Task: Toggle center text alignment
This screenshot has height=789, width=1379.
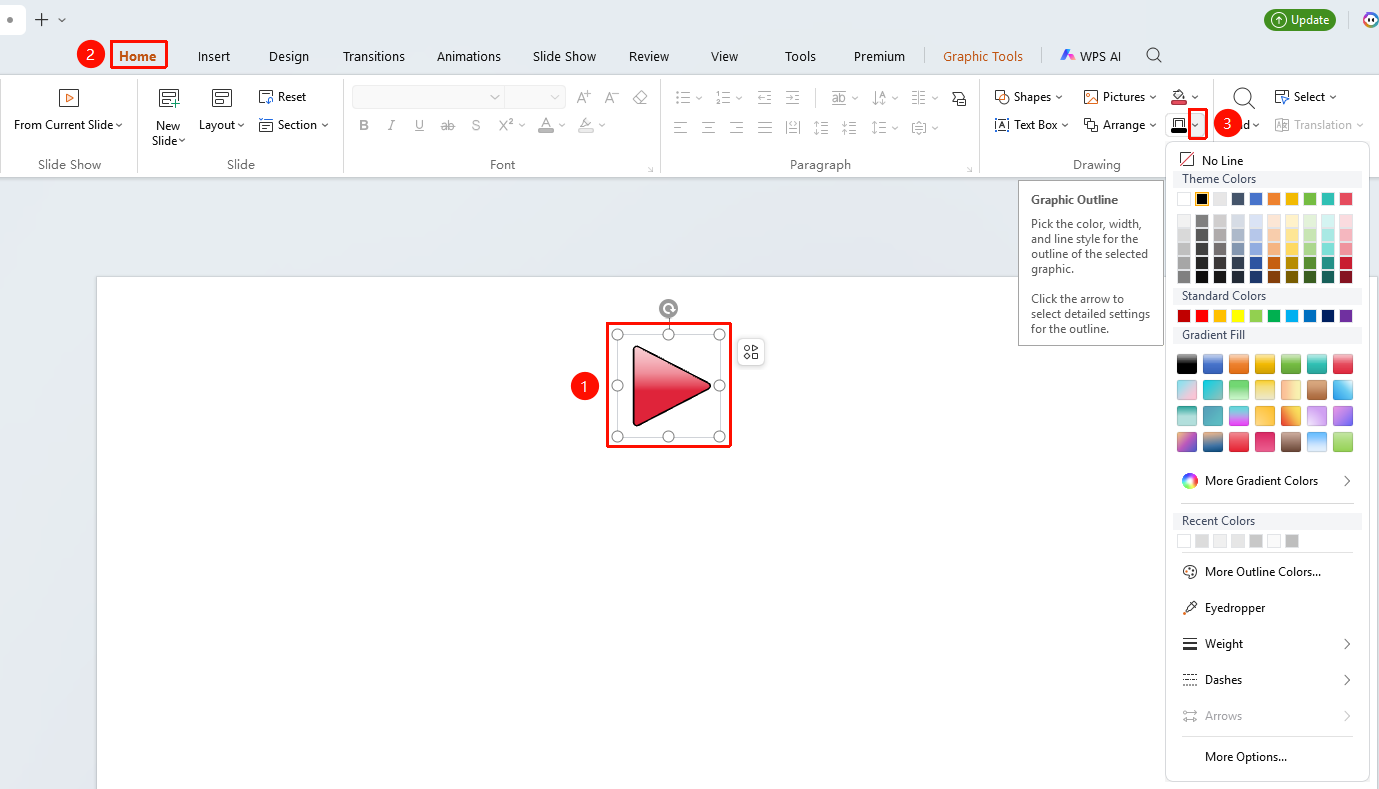Action: point(709,127)
